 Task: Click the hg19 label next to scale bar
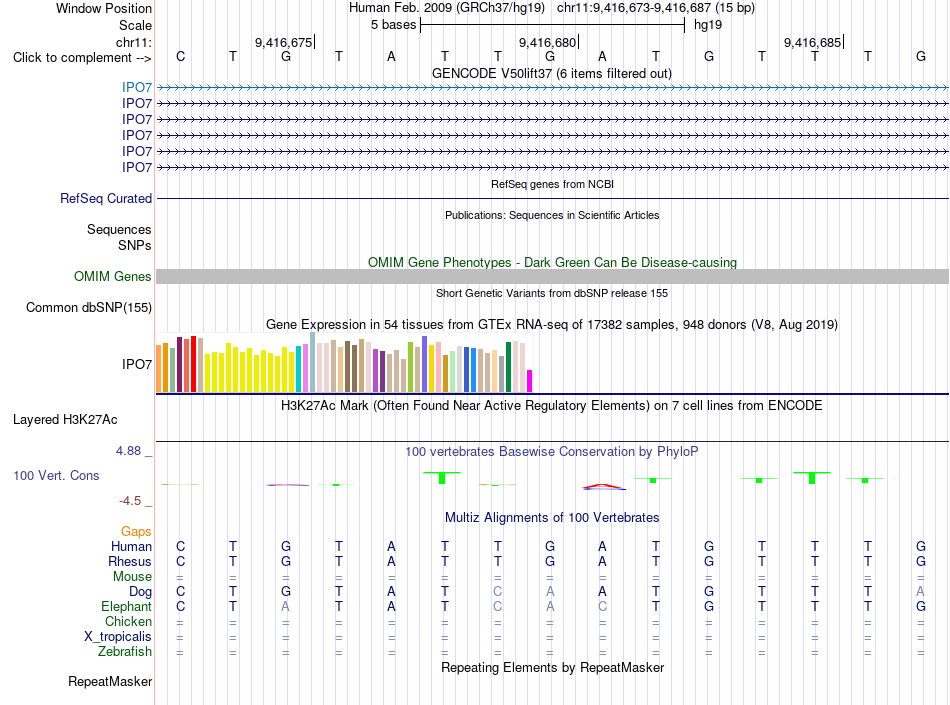708,25
